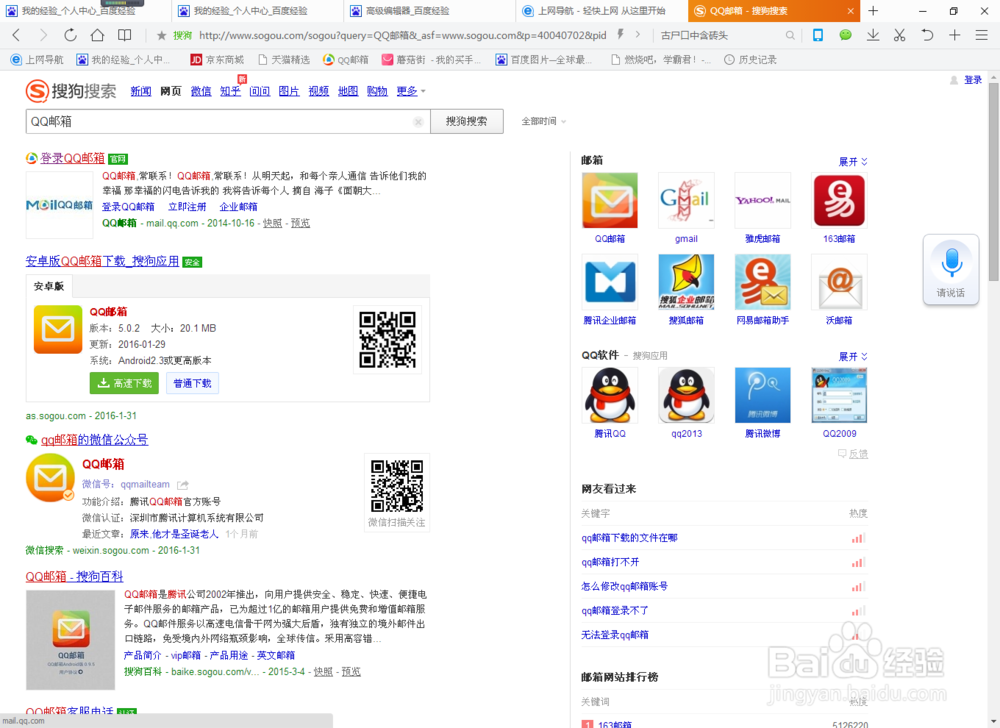Image resolution: width=1000 pixels, height=728 pixels.
Task: Click the undo closed tab icon
Action: 927,35
